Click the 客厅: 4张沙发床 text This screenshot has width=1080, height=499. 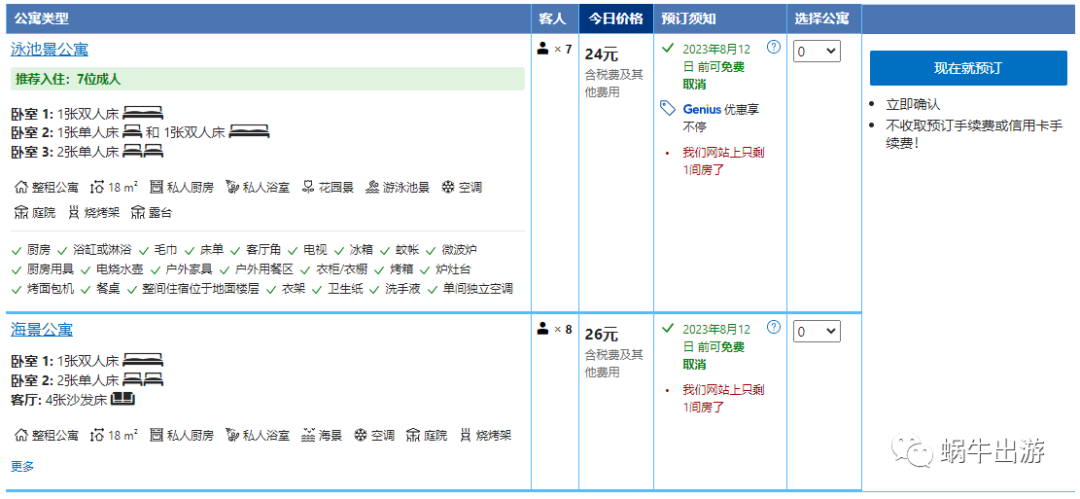pos(59,399)
